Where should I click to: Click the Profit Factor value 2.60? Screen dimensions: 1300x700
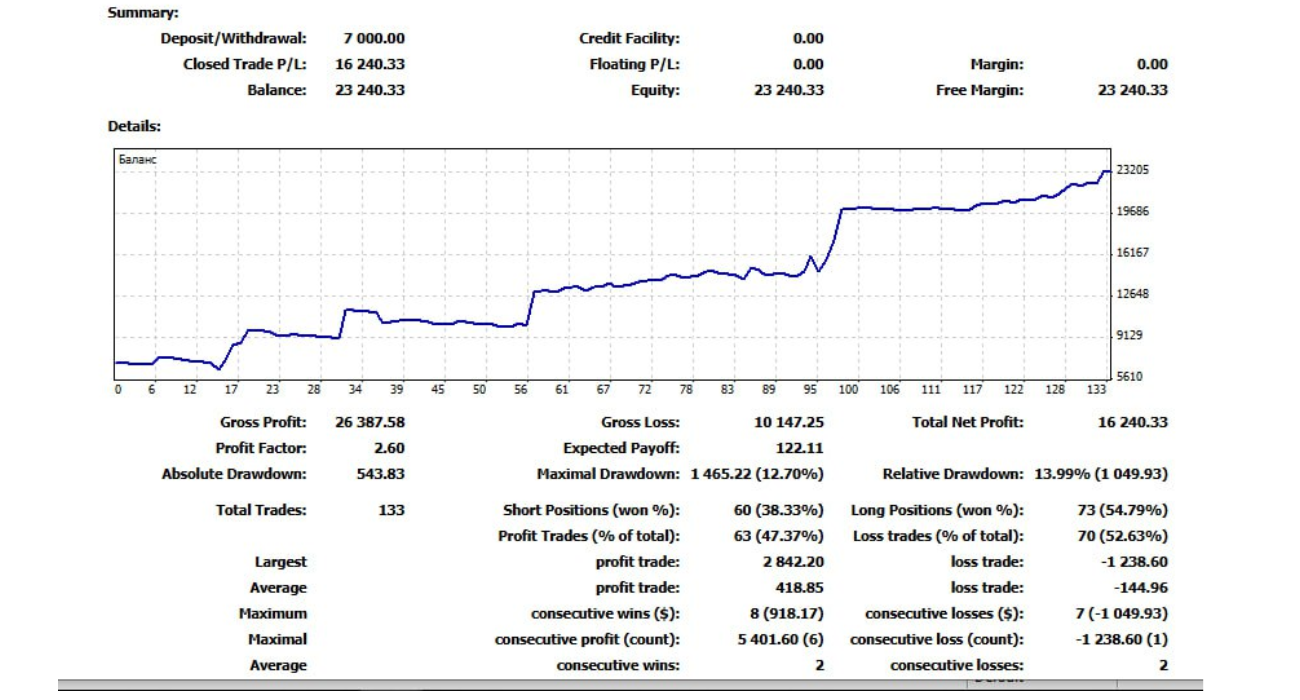[388, 448]
